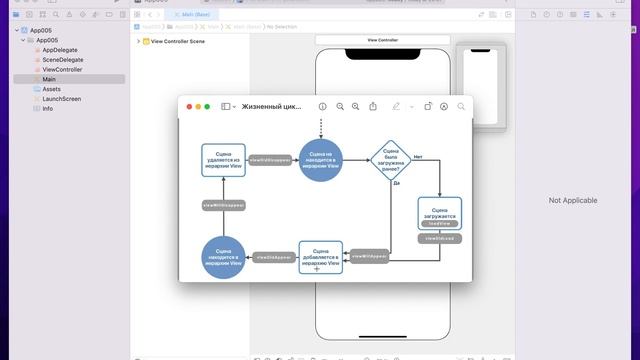The image size is (640, 360).
Task: Click the related items grid icon in editor
Action: point(137,15)
